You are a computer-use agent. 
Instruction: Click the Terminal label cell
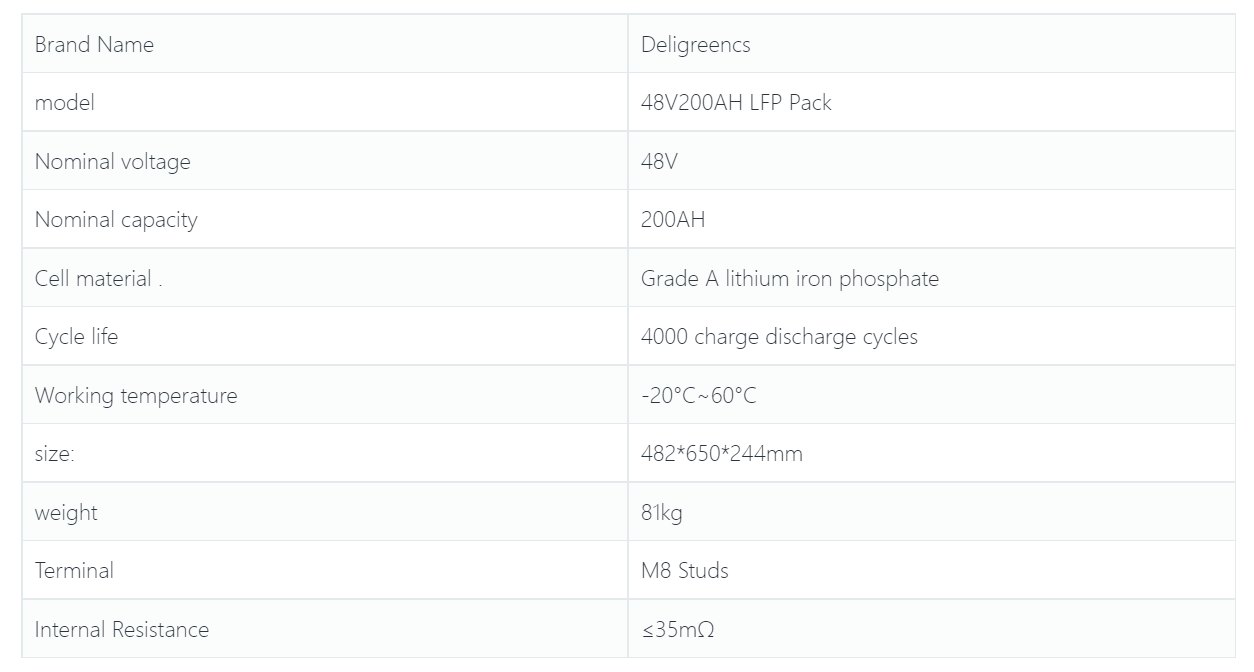pos(325,570)
